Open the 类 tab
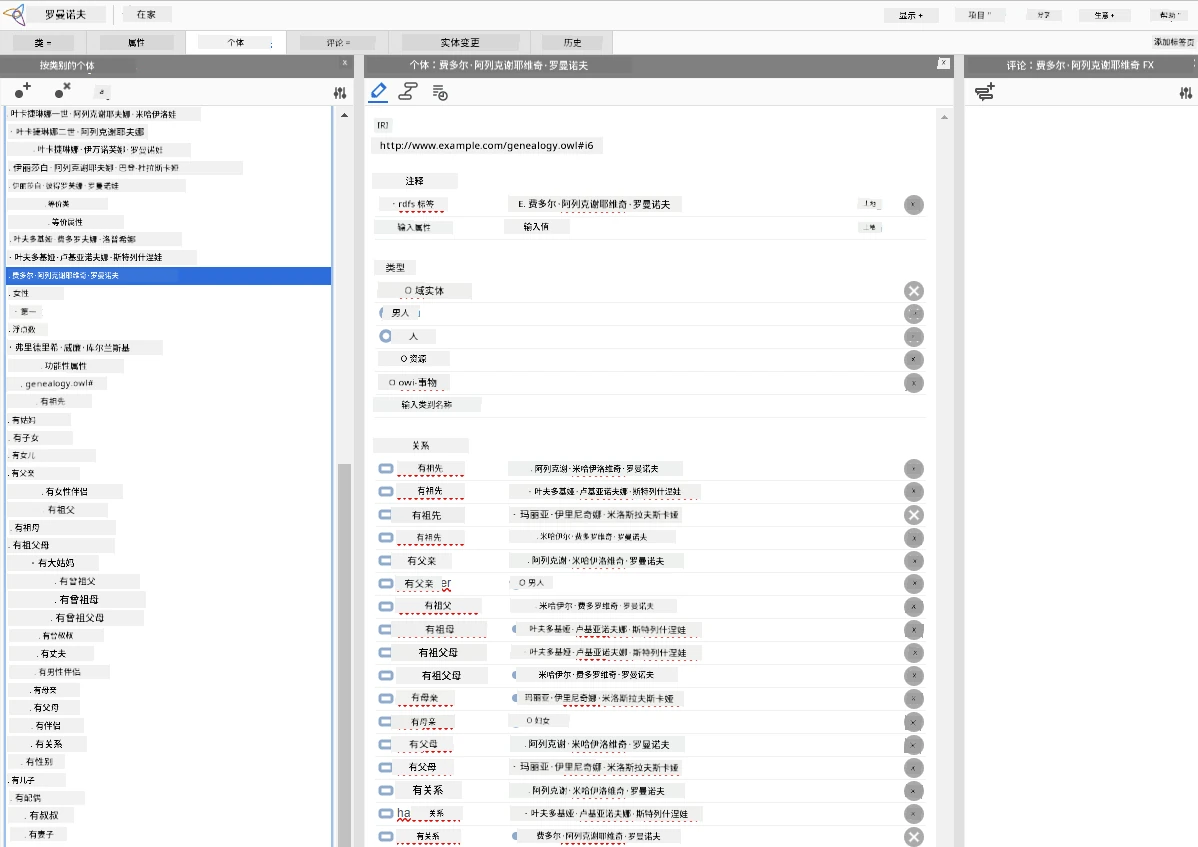The height and width of the screenshot is (847, 1198). 43,43
